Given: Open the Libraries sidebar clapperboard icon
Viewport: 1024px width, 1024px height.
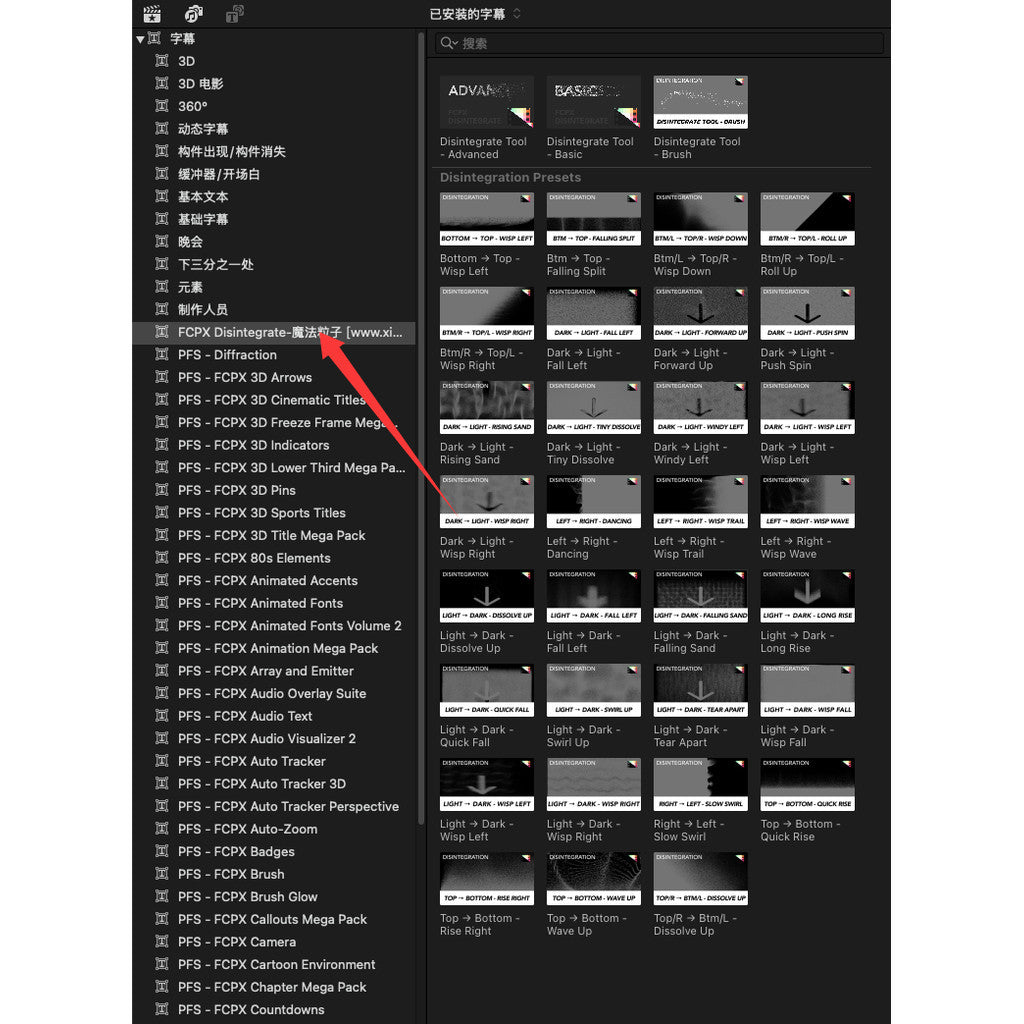Looking at the screenshot, I should click(152, 14).
